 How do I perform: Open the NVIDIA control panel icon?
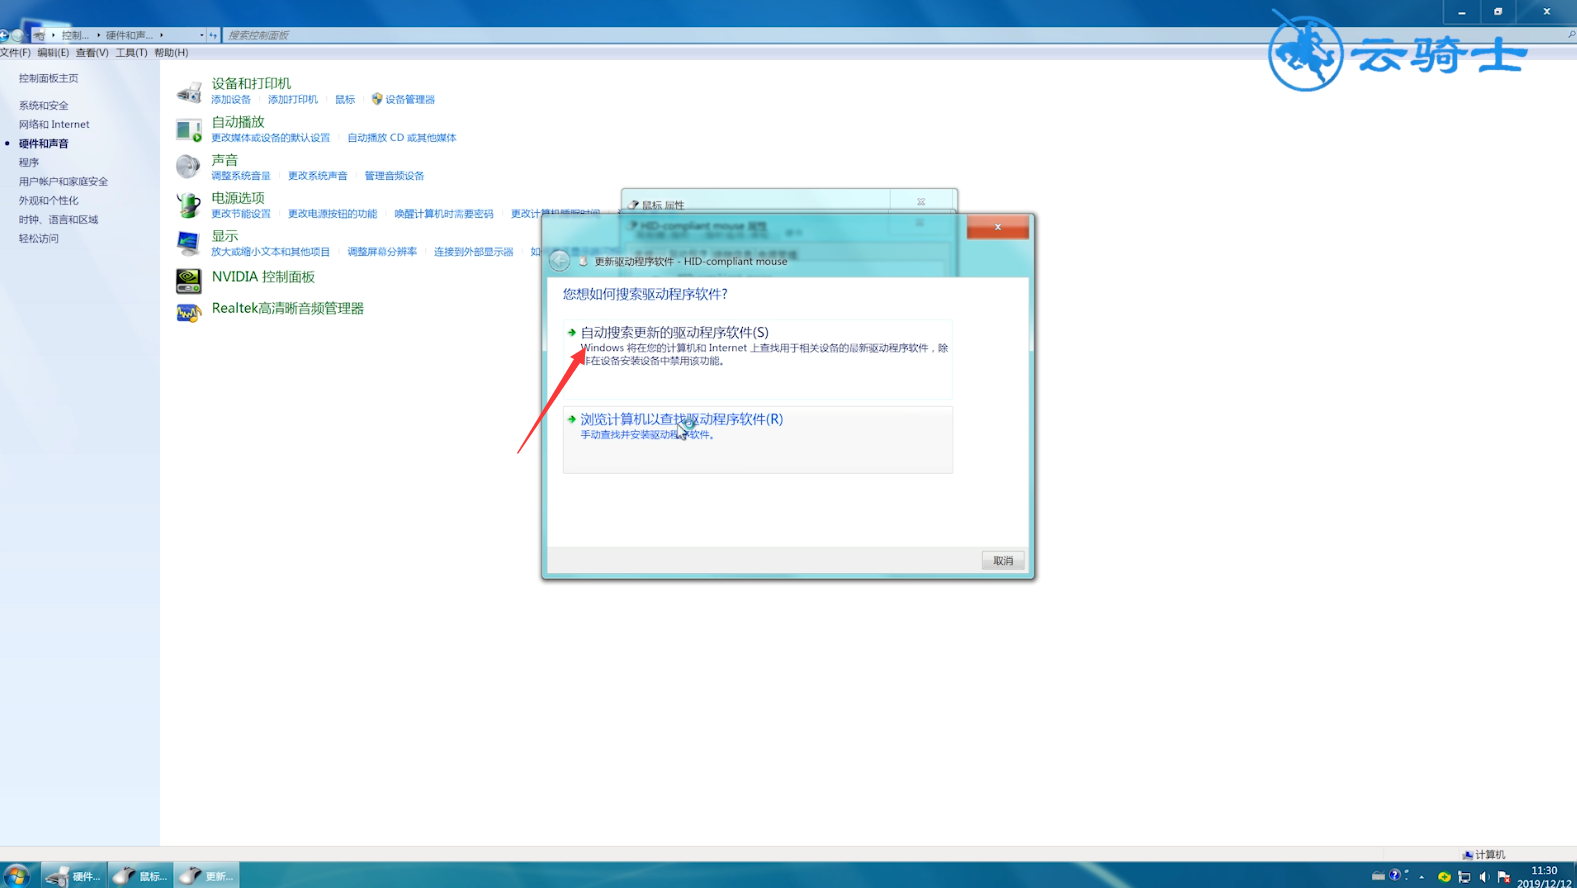point(188,280)
